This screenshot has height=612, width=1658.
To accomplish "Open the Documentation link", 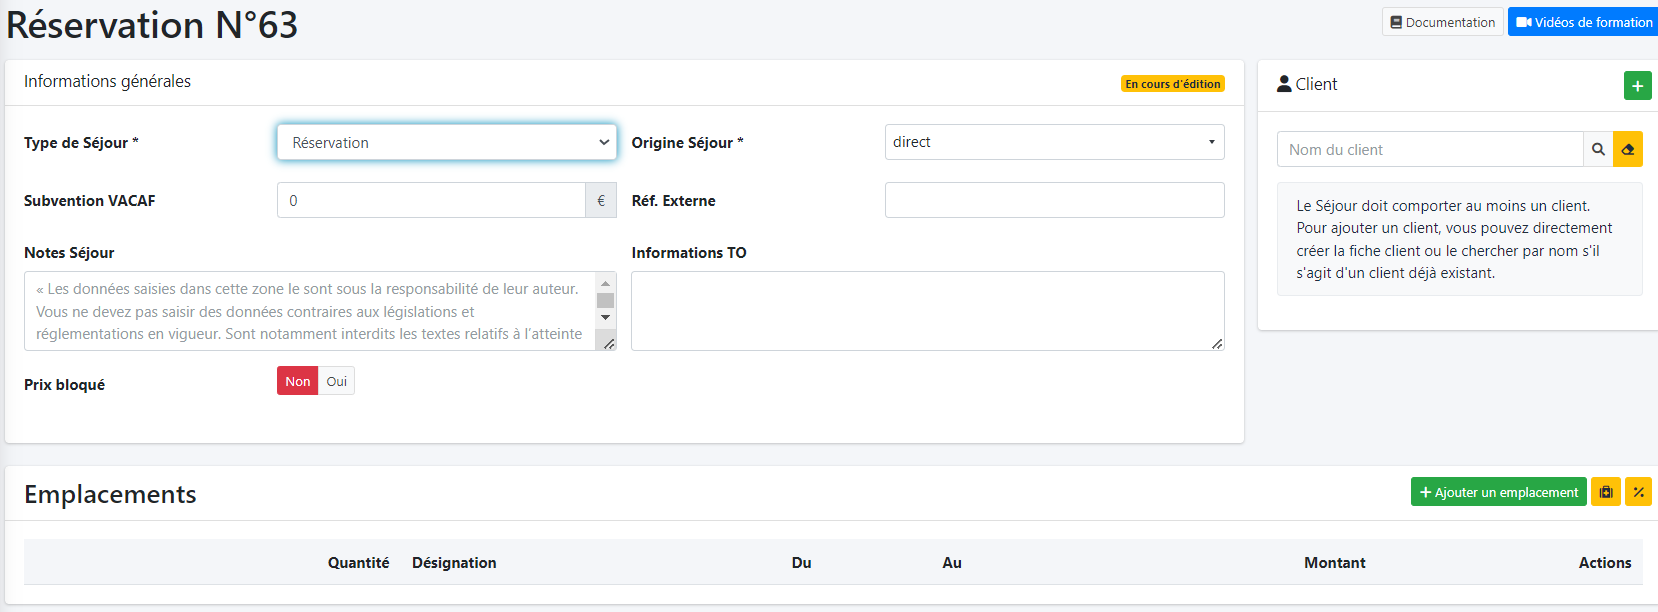I will [1442, 22].
